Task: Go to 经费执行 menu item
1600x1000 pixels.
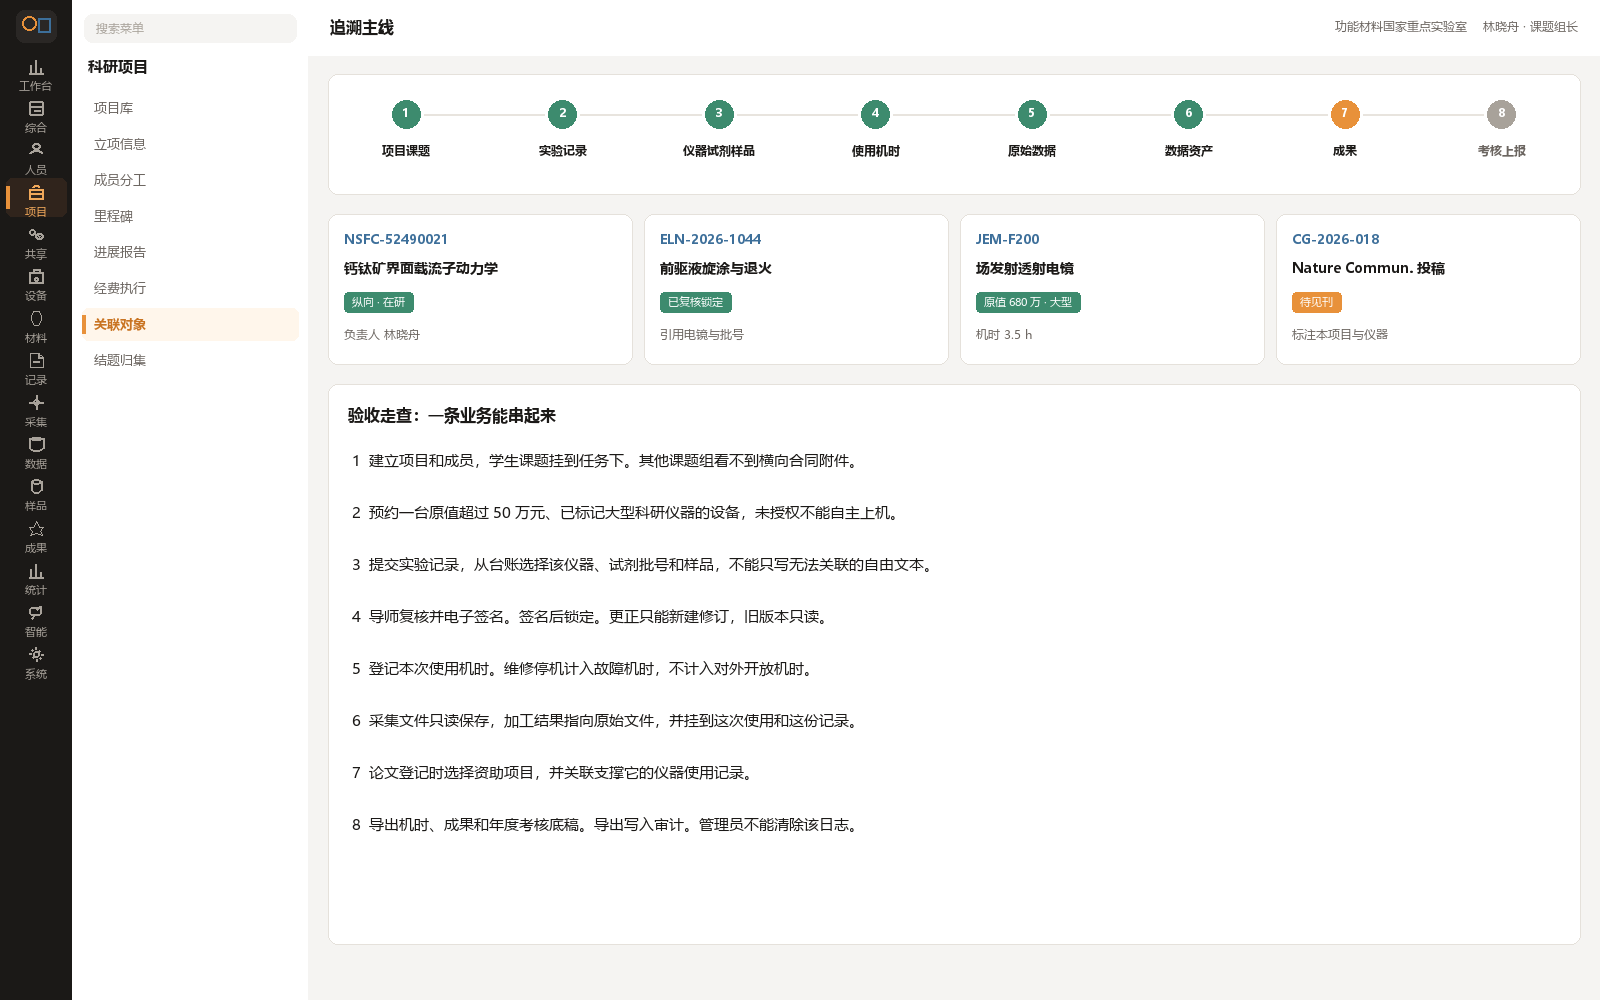Action: pos(190,288)
